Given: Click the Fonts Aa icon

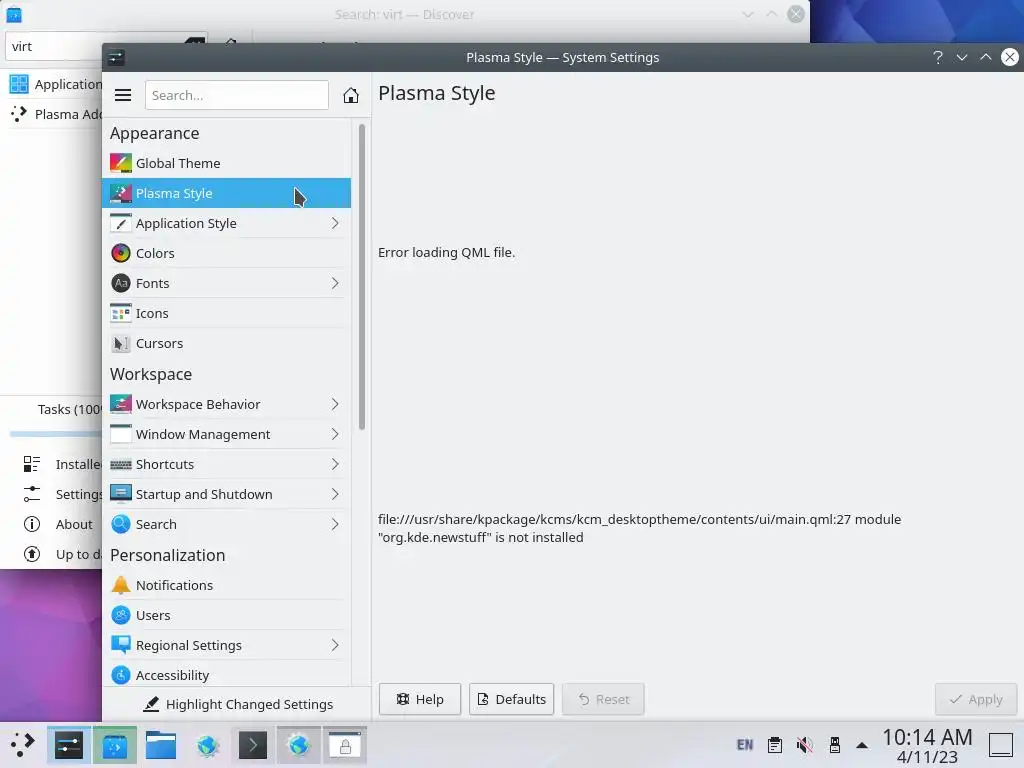Looking at the screenshot, I should pyautogui.click(x=121, y=283).
